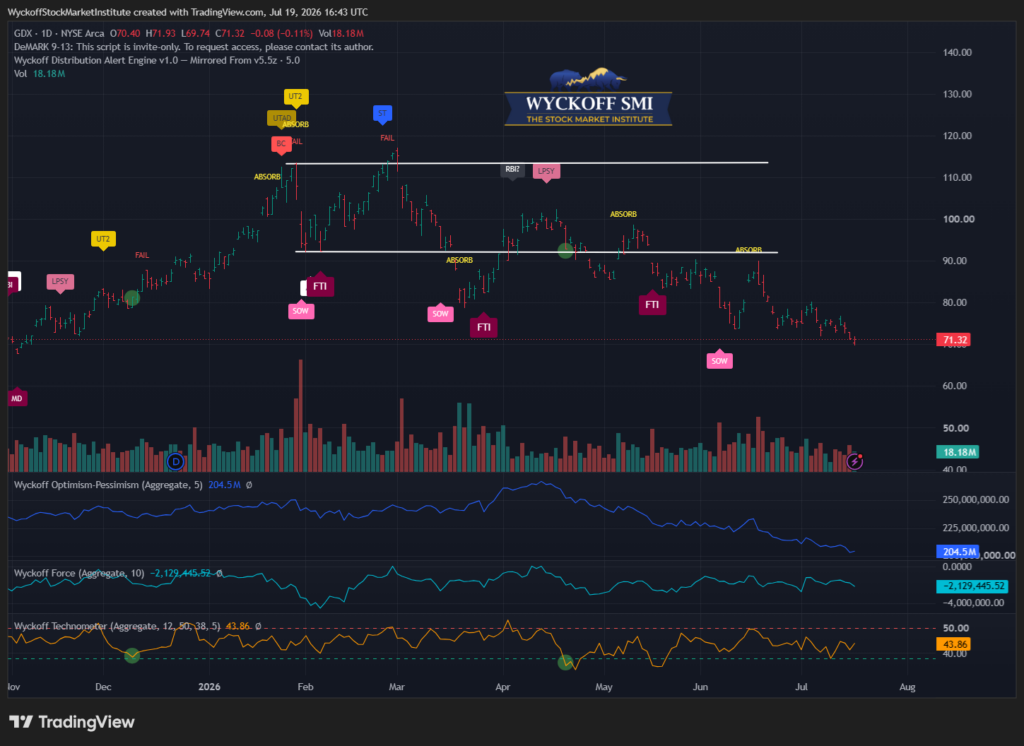Click the DeMARK 9-13 indicator legend line
1024x746 pixels.
pos(193,47)
